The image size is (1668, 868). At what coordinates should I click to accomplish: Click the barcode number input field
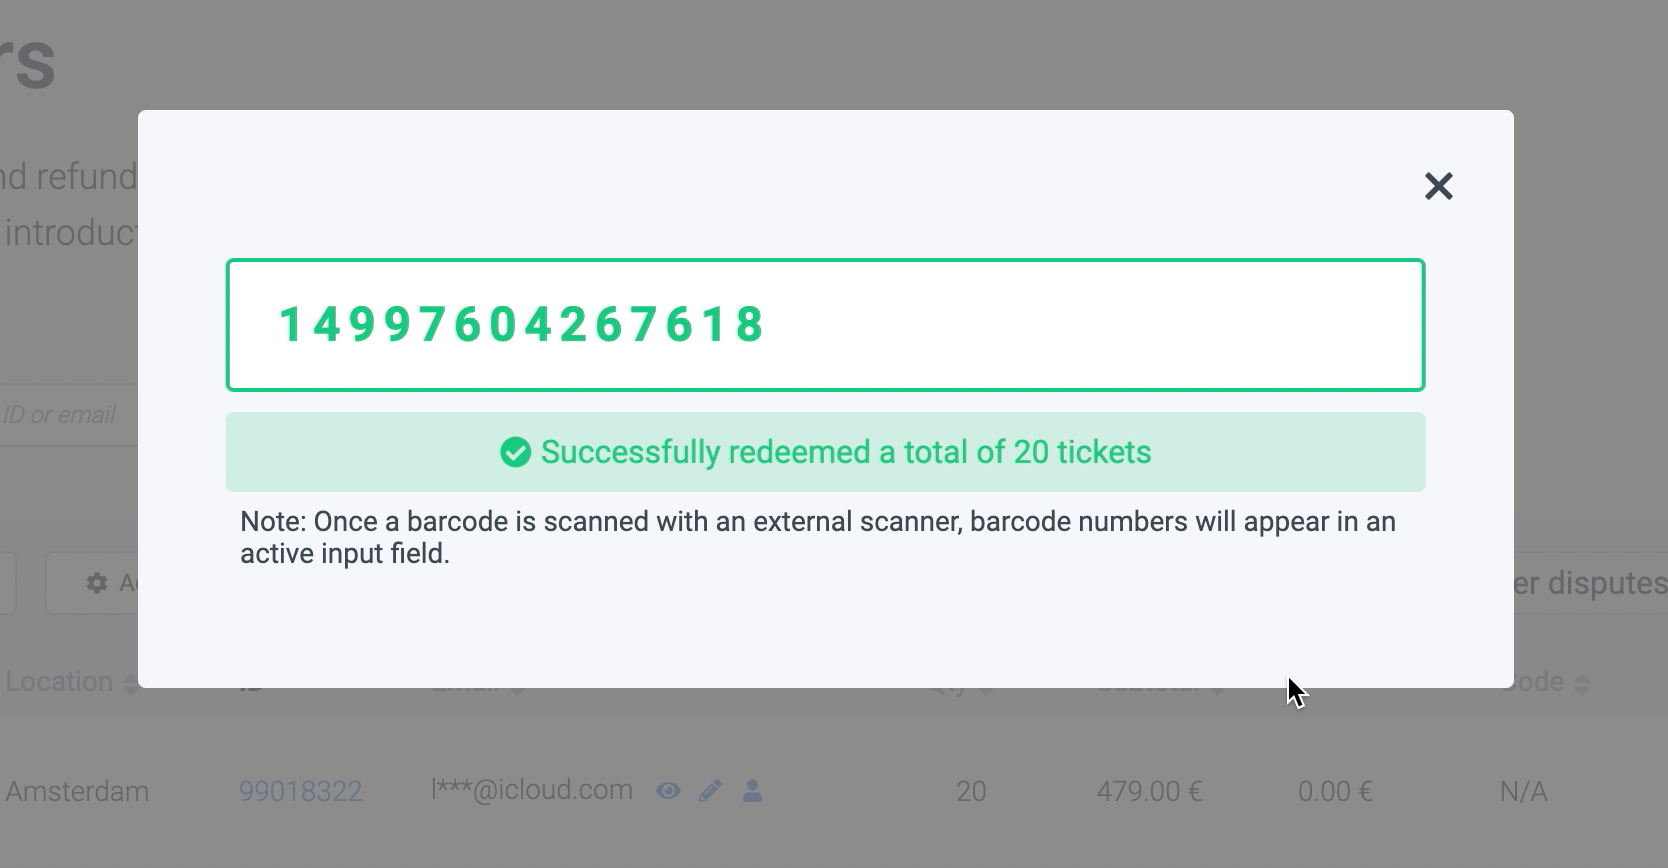point(824,325)
